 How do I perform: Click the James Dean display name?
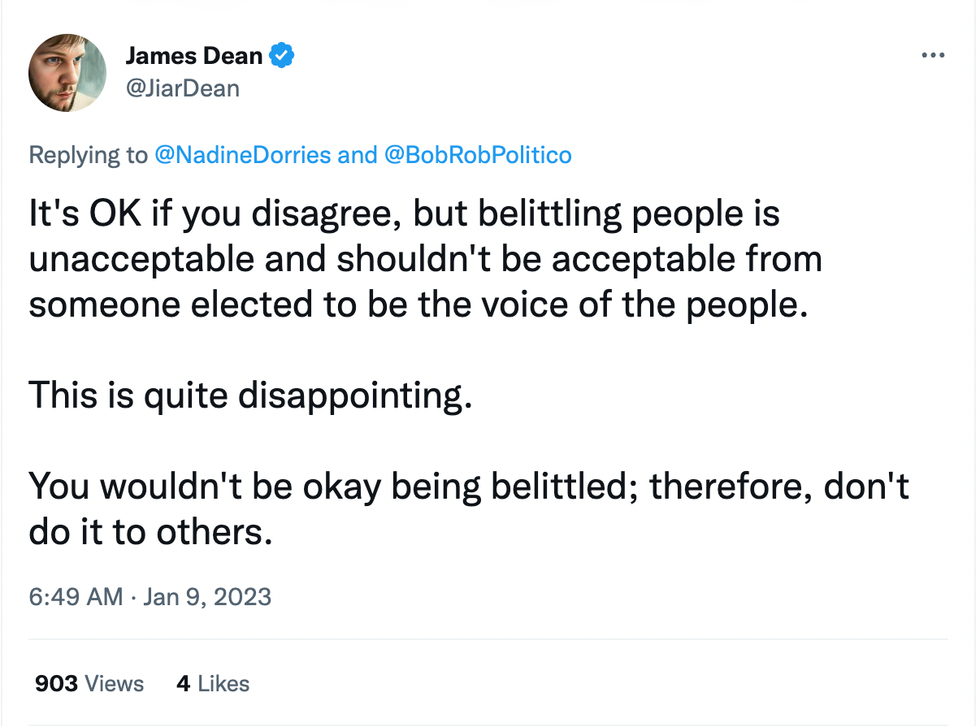click(x=194, y=56)
